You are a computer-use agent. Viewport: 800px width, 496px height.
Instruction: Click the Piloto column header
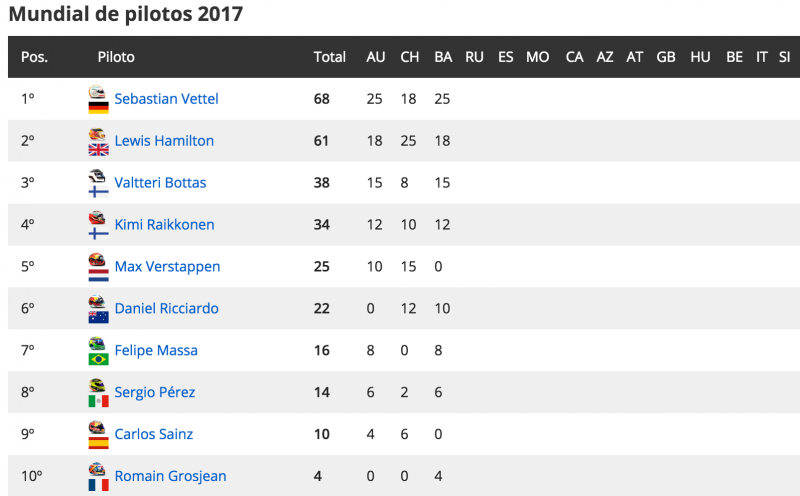pos(116,57)
